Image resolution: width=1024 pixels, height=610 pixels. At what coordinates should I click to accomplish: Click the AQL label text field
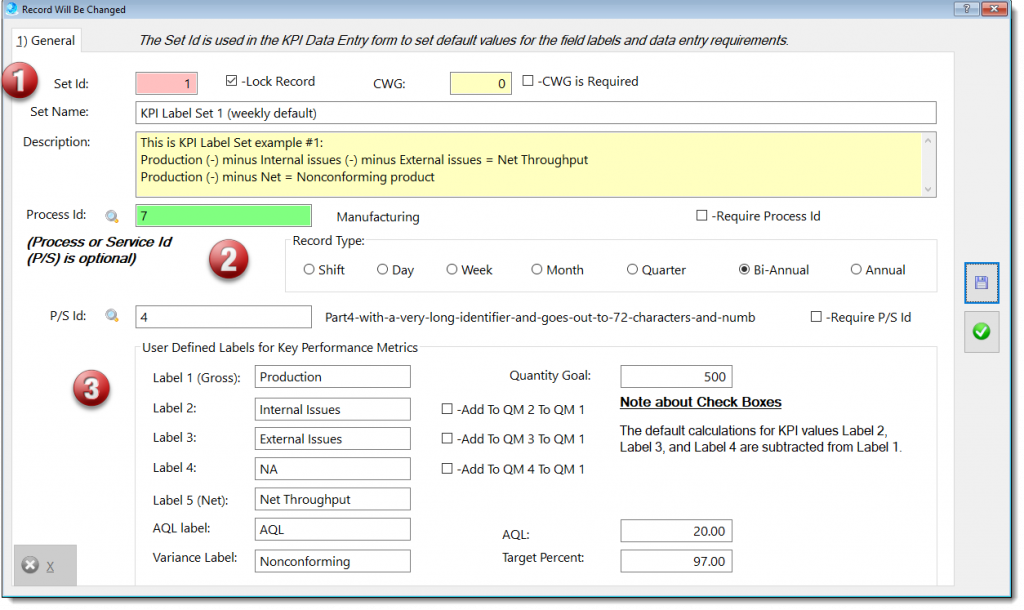pyautogui.click(x=332, y=530)
